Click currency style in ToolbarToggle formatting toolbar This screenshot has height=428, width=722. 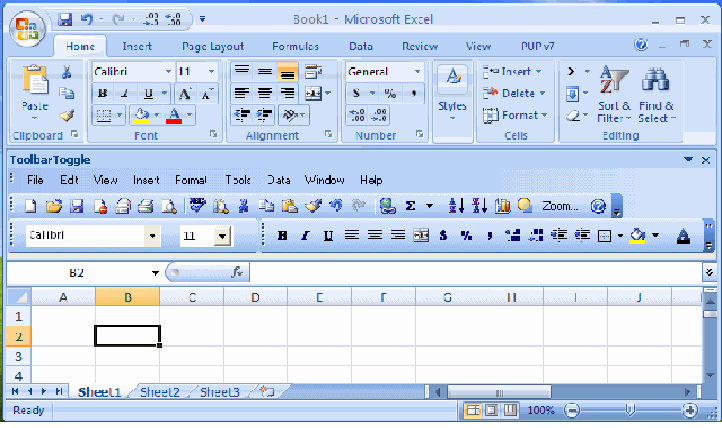click(443, 236)
